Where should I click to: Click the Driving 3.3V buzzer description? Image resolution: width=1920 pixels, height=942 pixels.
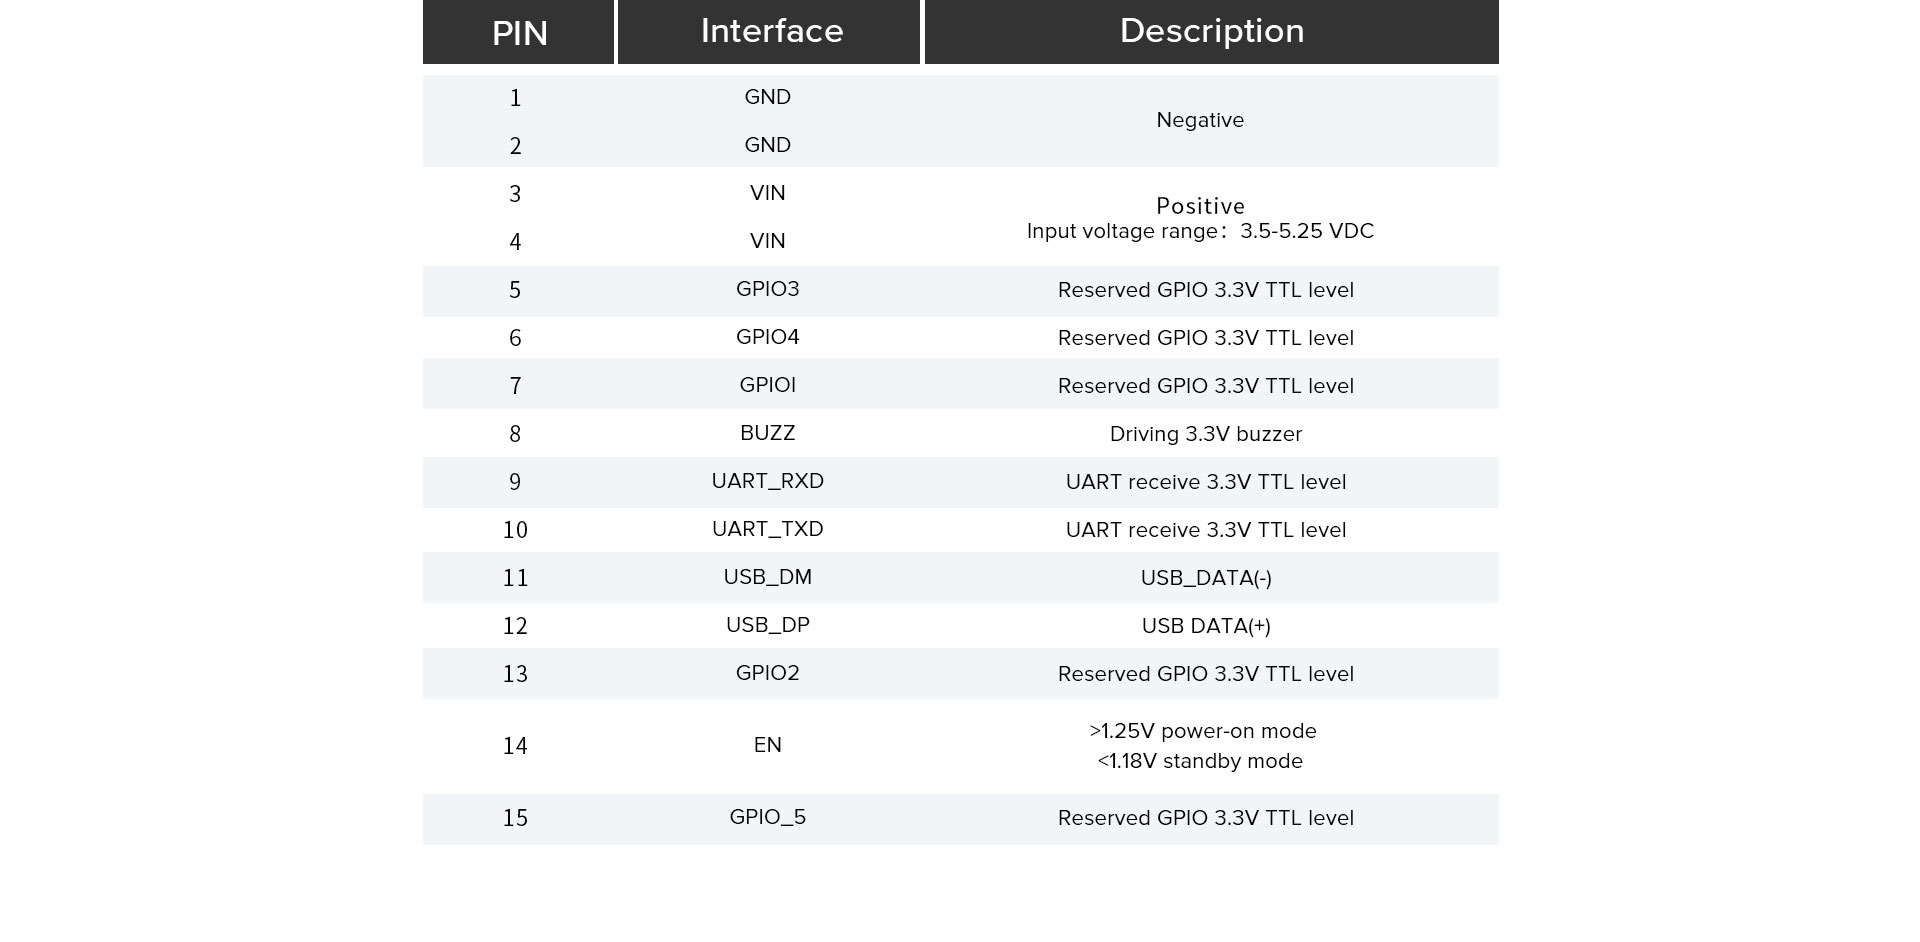pyautogui.click(x=1206, y=434)
